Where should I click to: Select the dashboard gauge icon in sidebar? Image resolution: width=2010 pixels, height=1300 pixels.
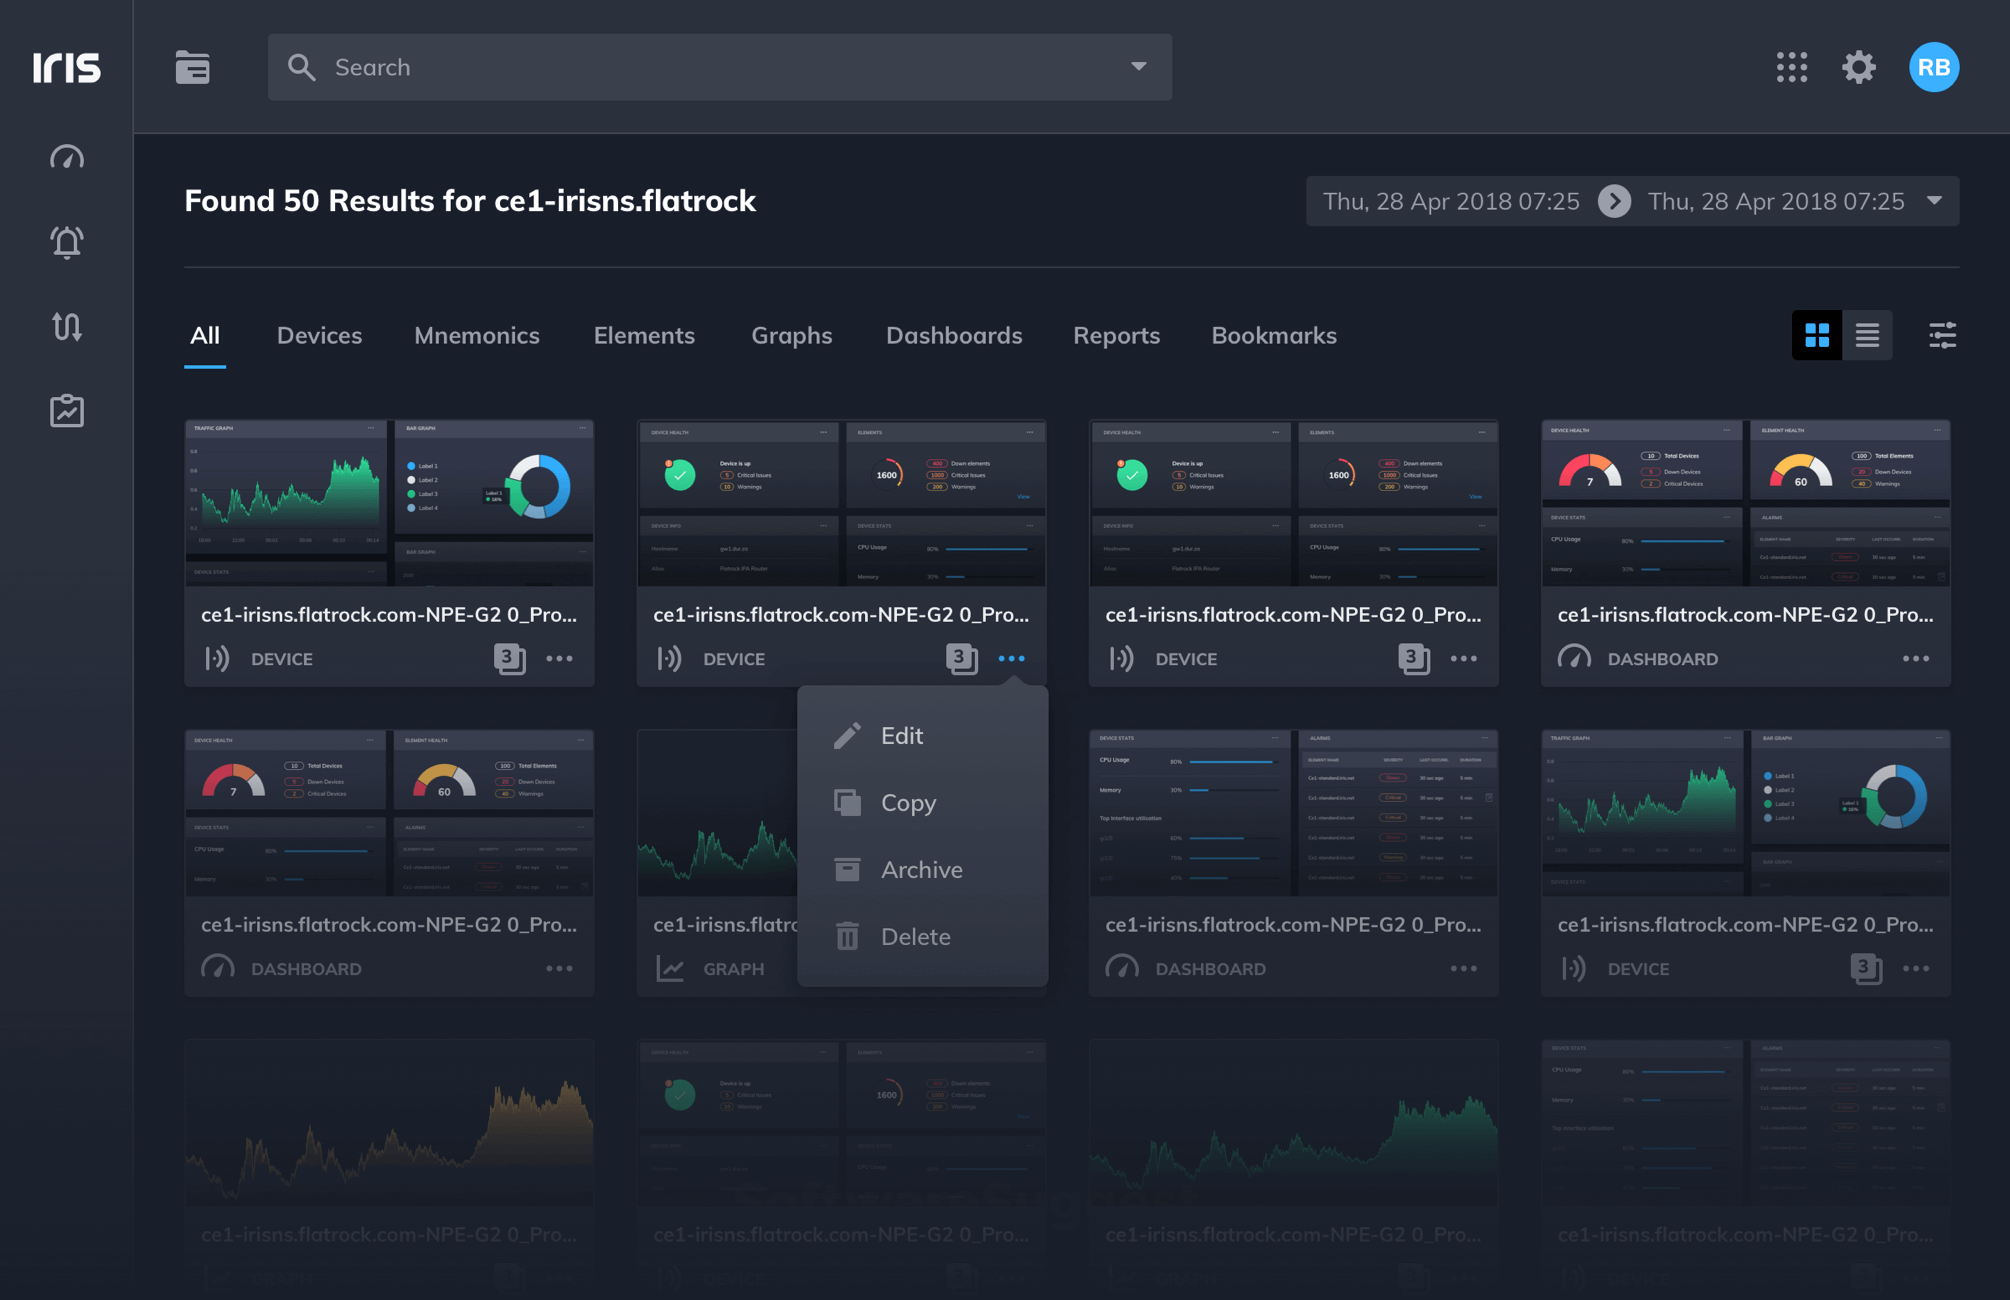[x=66, y=157]
